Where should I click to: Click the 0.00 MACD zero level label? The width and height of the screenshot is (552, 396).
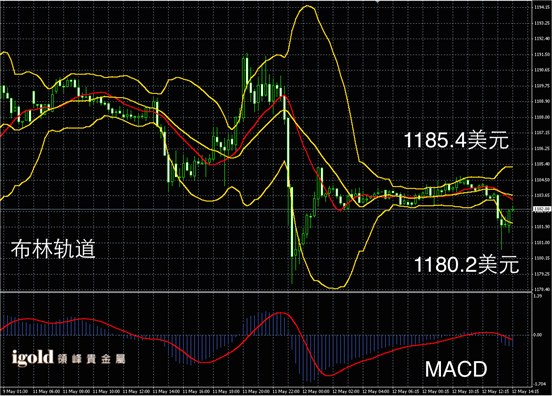(538, 335)
